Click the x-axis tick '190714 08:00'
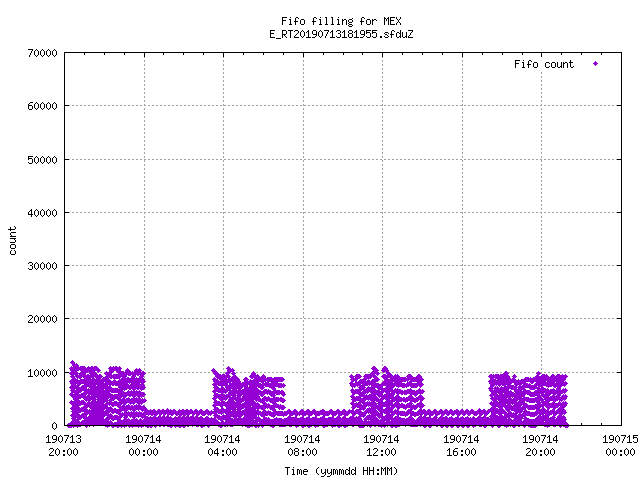The height and width of the screenshot is (480, 640). pos(302,446)
